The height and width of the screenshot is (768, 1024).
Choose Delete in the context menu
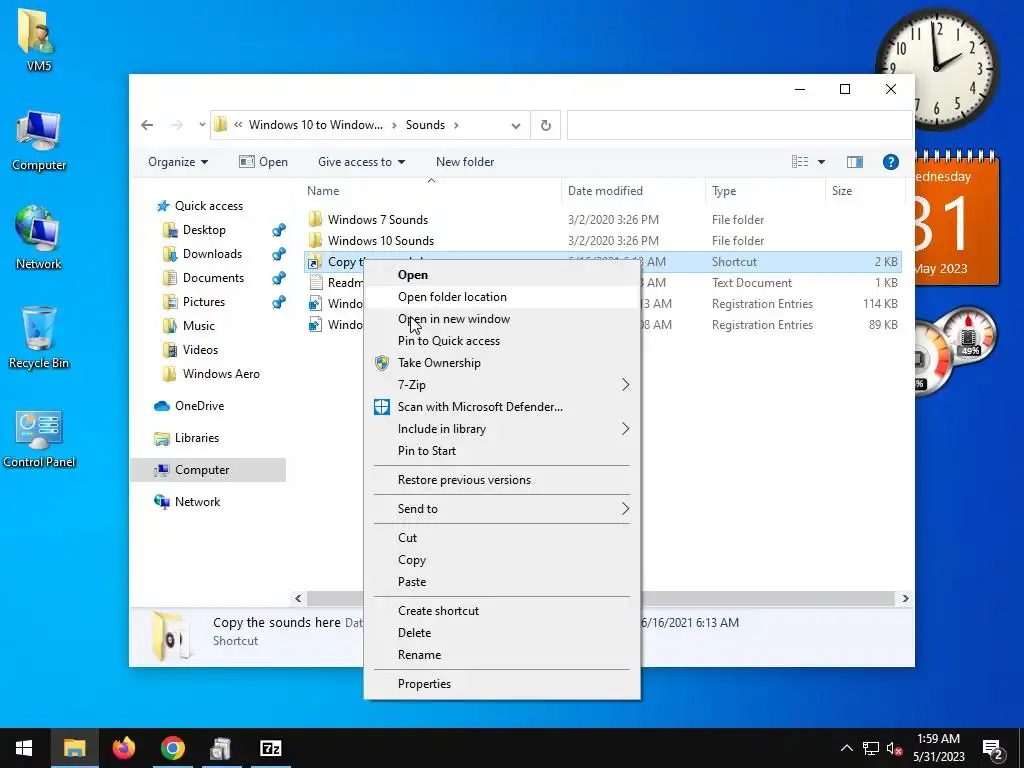tap(502, 633)
